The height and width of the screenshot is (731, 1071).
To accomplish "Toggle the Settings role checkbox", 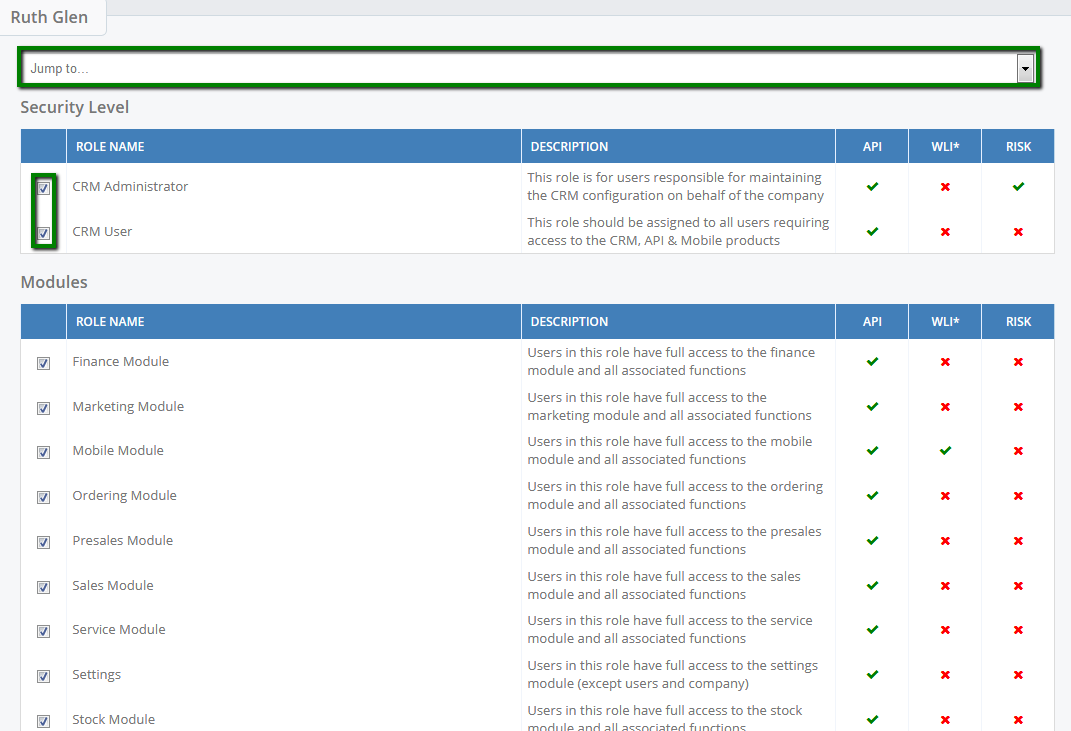I will click(44, 676).
